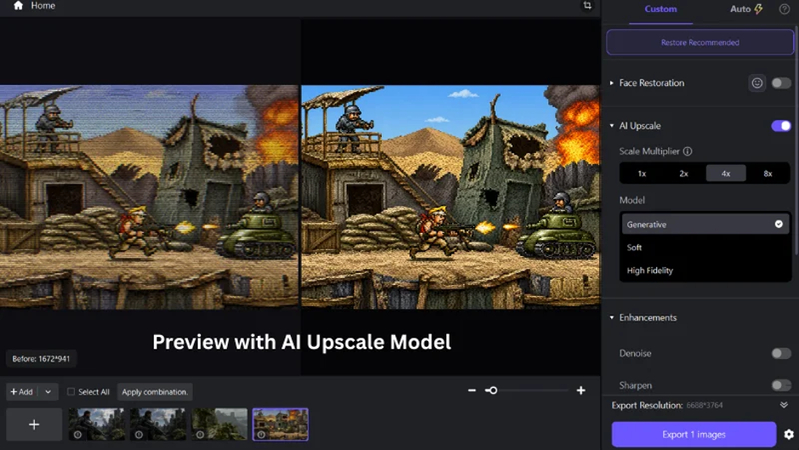Open the help question mark icon
The image size is (799, 450).
tap(784, 9)
